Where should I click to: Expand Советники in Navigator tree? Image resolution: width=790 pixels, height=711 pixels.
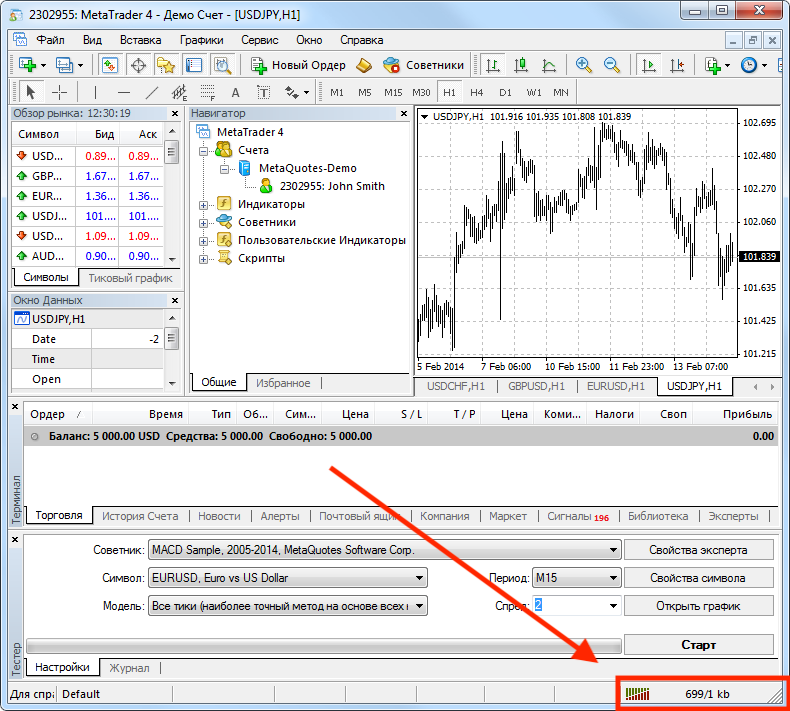pyautogui.click(x=204, y=223)
